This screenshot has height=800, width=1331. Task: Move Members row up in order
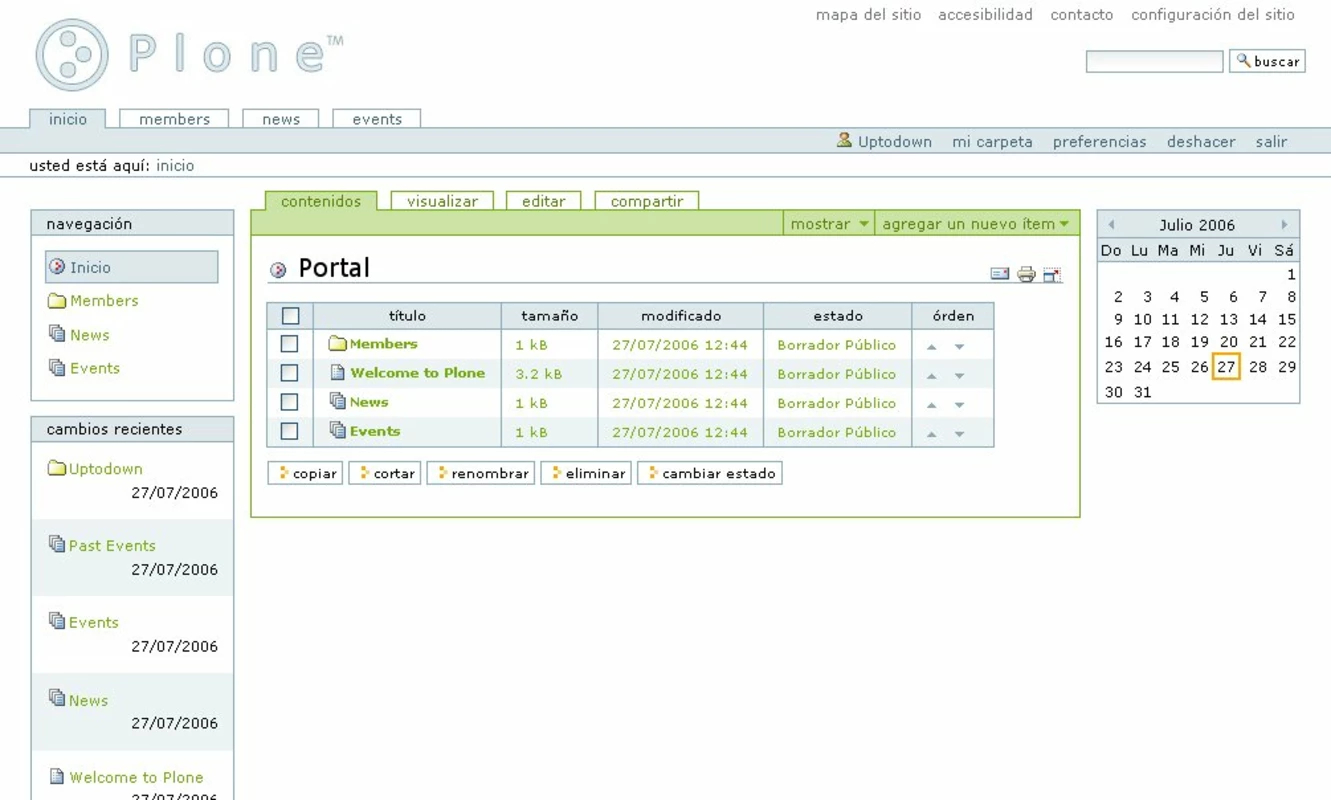pyautogui.click(x=932, y=347)
